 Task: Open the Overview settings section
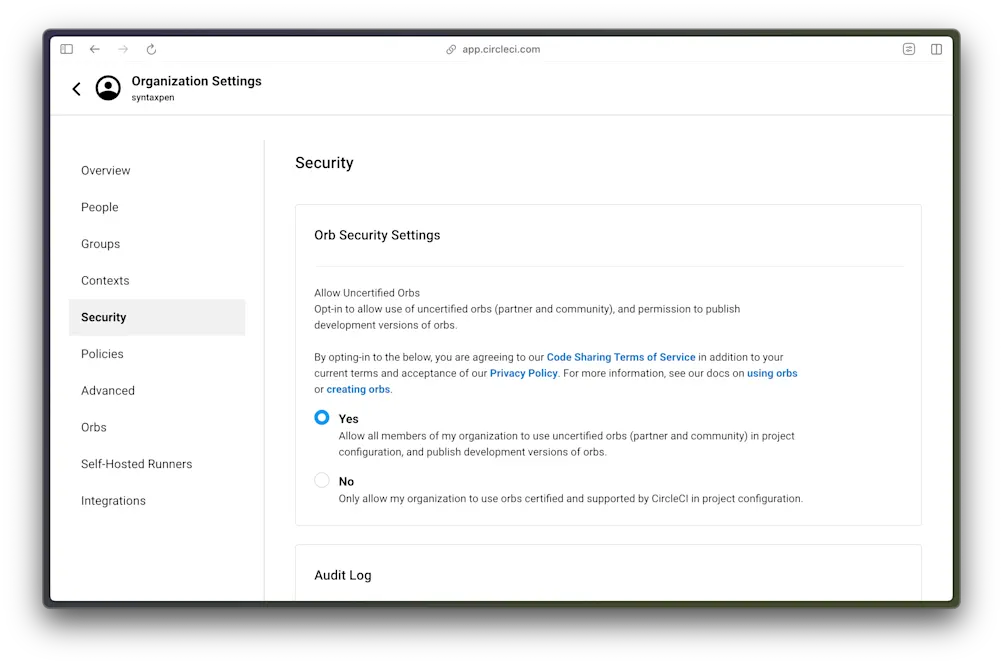105,170
